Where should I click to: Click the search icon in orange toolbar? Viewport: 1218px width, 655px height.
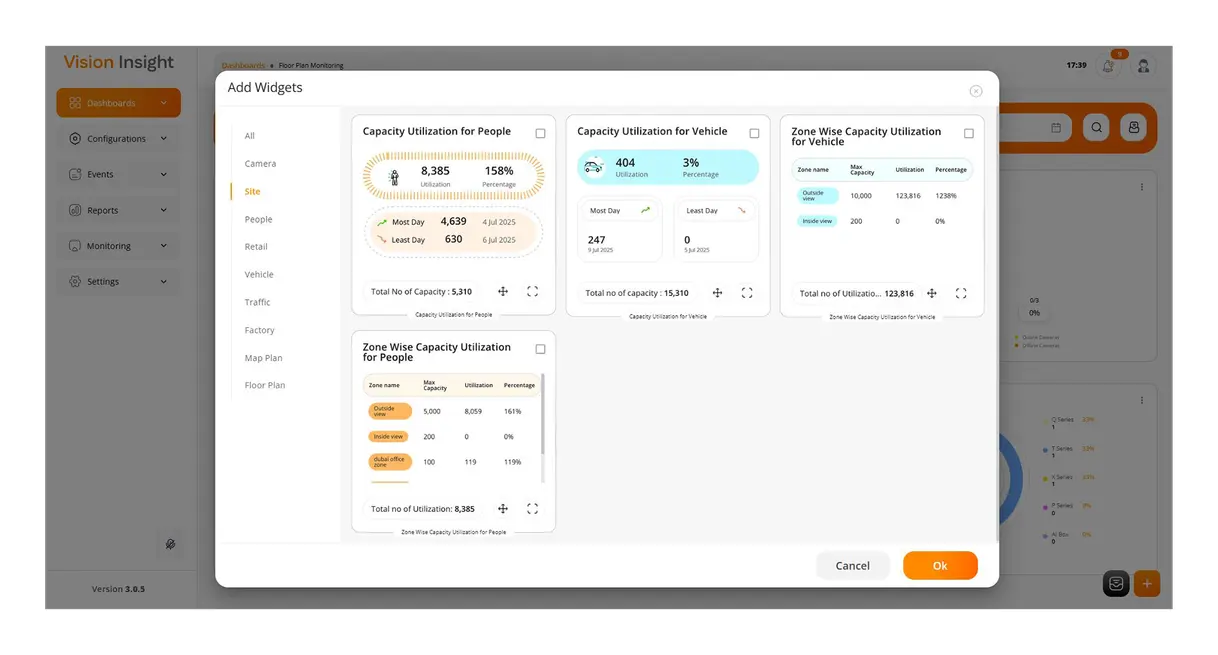pos(1097,128)
